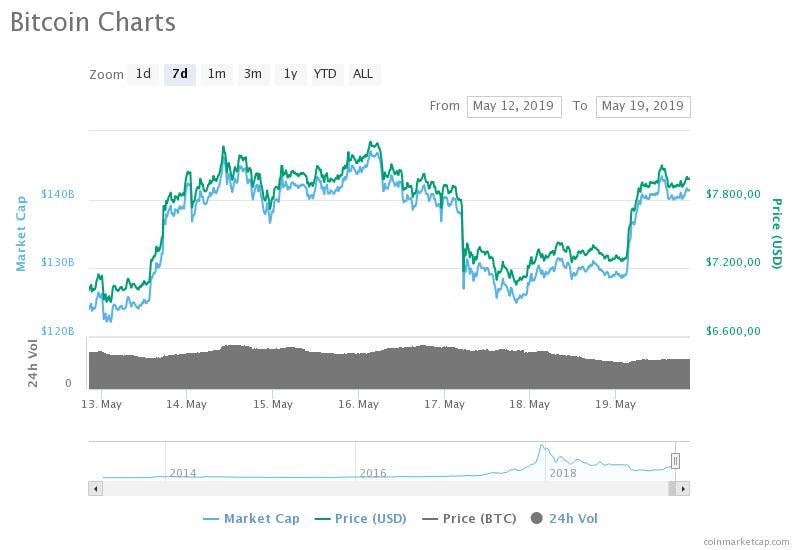Click the gray circle icon beside 24h Vol

(x=536, y=518)
